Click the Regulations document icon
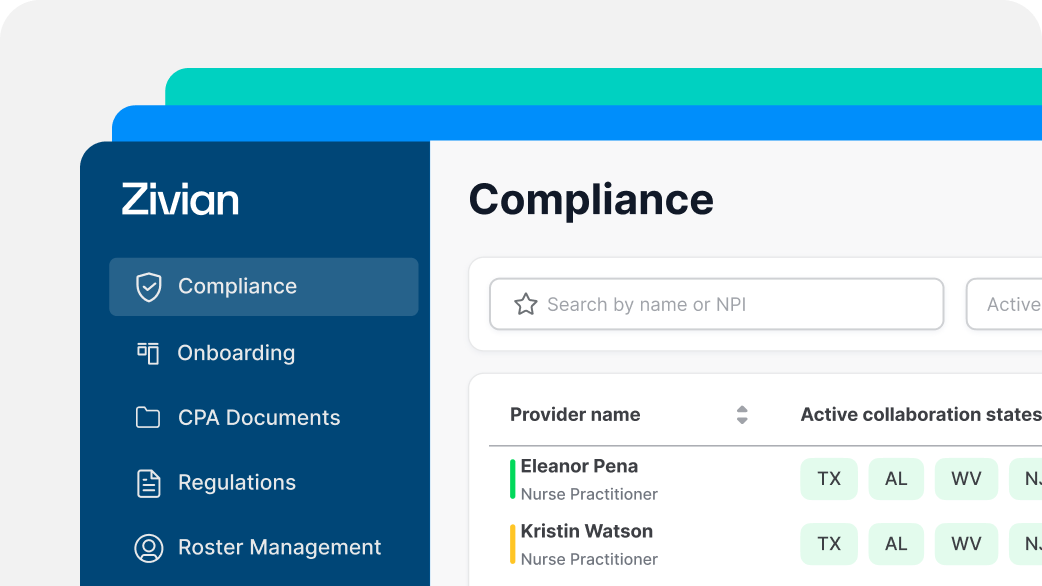Screen dimensions: 1042x586 [x=148, y=483]
